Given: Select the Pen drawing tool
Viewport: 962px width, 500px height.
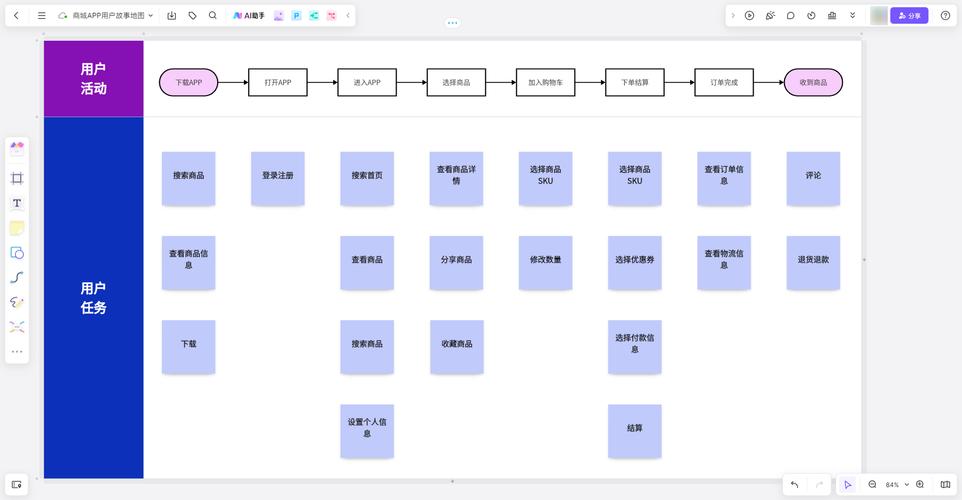Looking at the screenshot, I should click(x=17, y=302).
